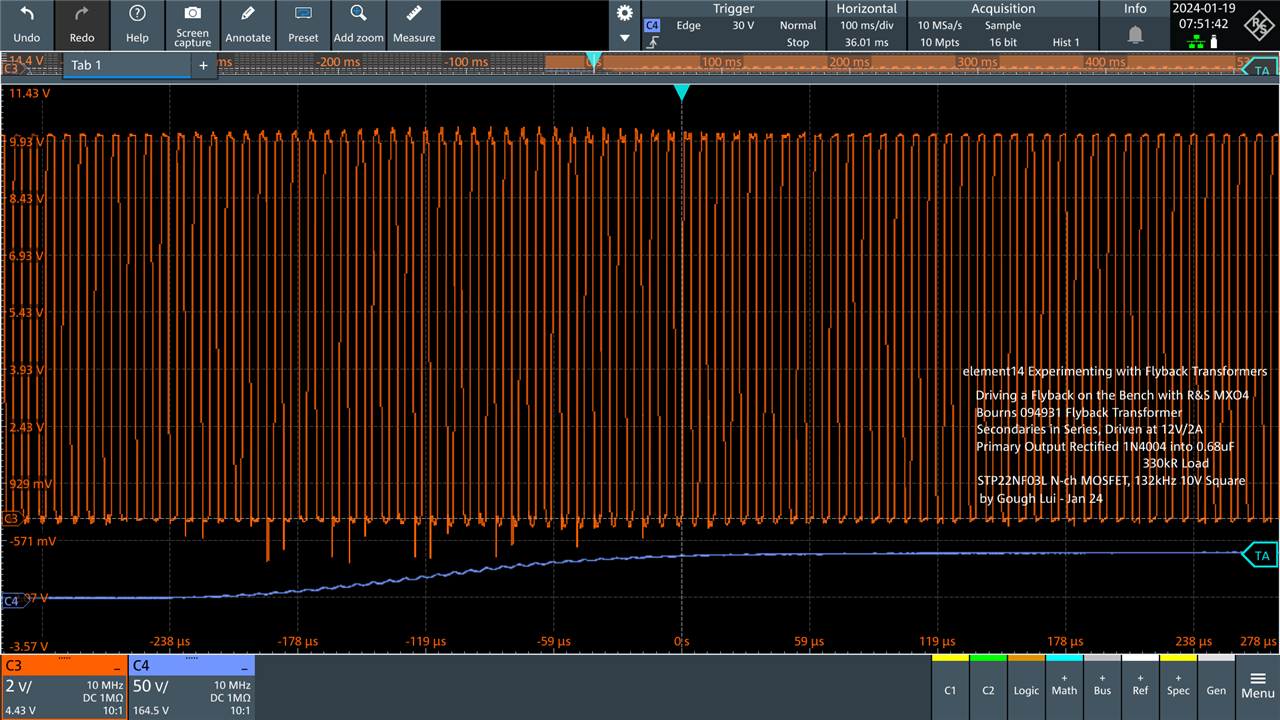
Task: Click the 16 bit resolution value
Action: [x=1003, y=43]
